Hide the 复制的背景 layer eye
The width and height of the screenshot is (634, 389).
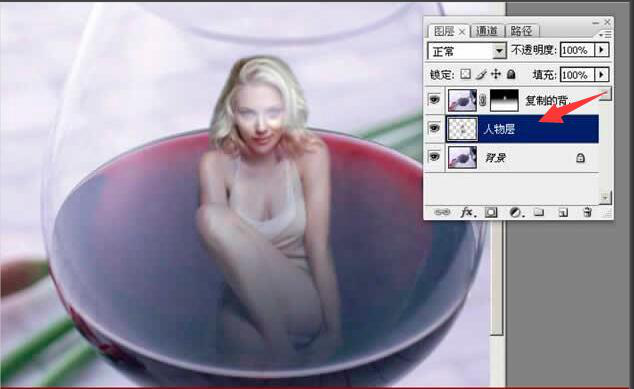point(434,99)
